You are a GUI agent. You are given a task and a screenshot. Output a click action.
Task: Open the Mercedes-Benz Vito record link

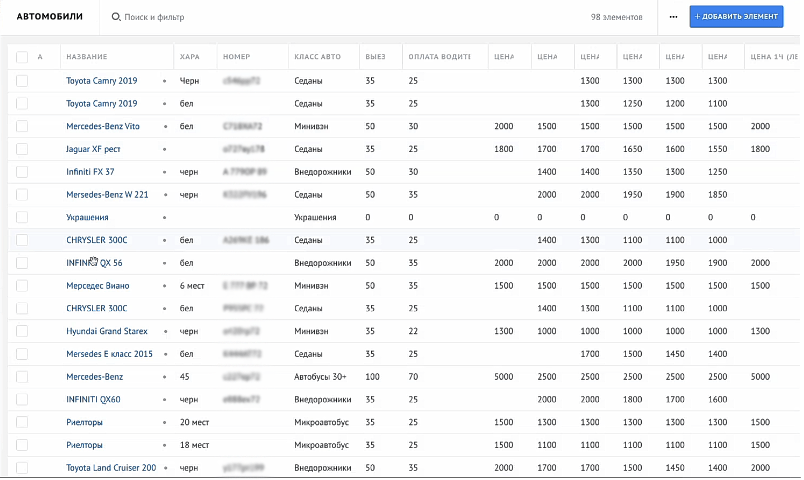(x=103, y=126)
